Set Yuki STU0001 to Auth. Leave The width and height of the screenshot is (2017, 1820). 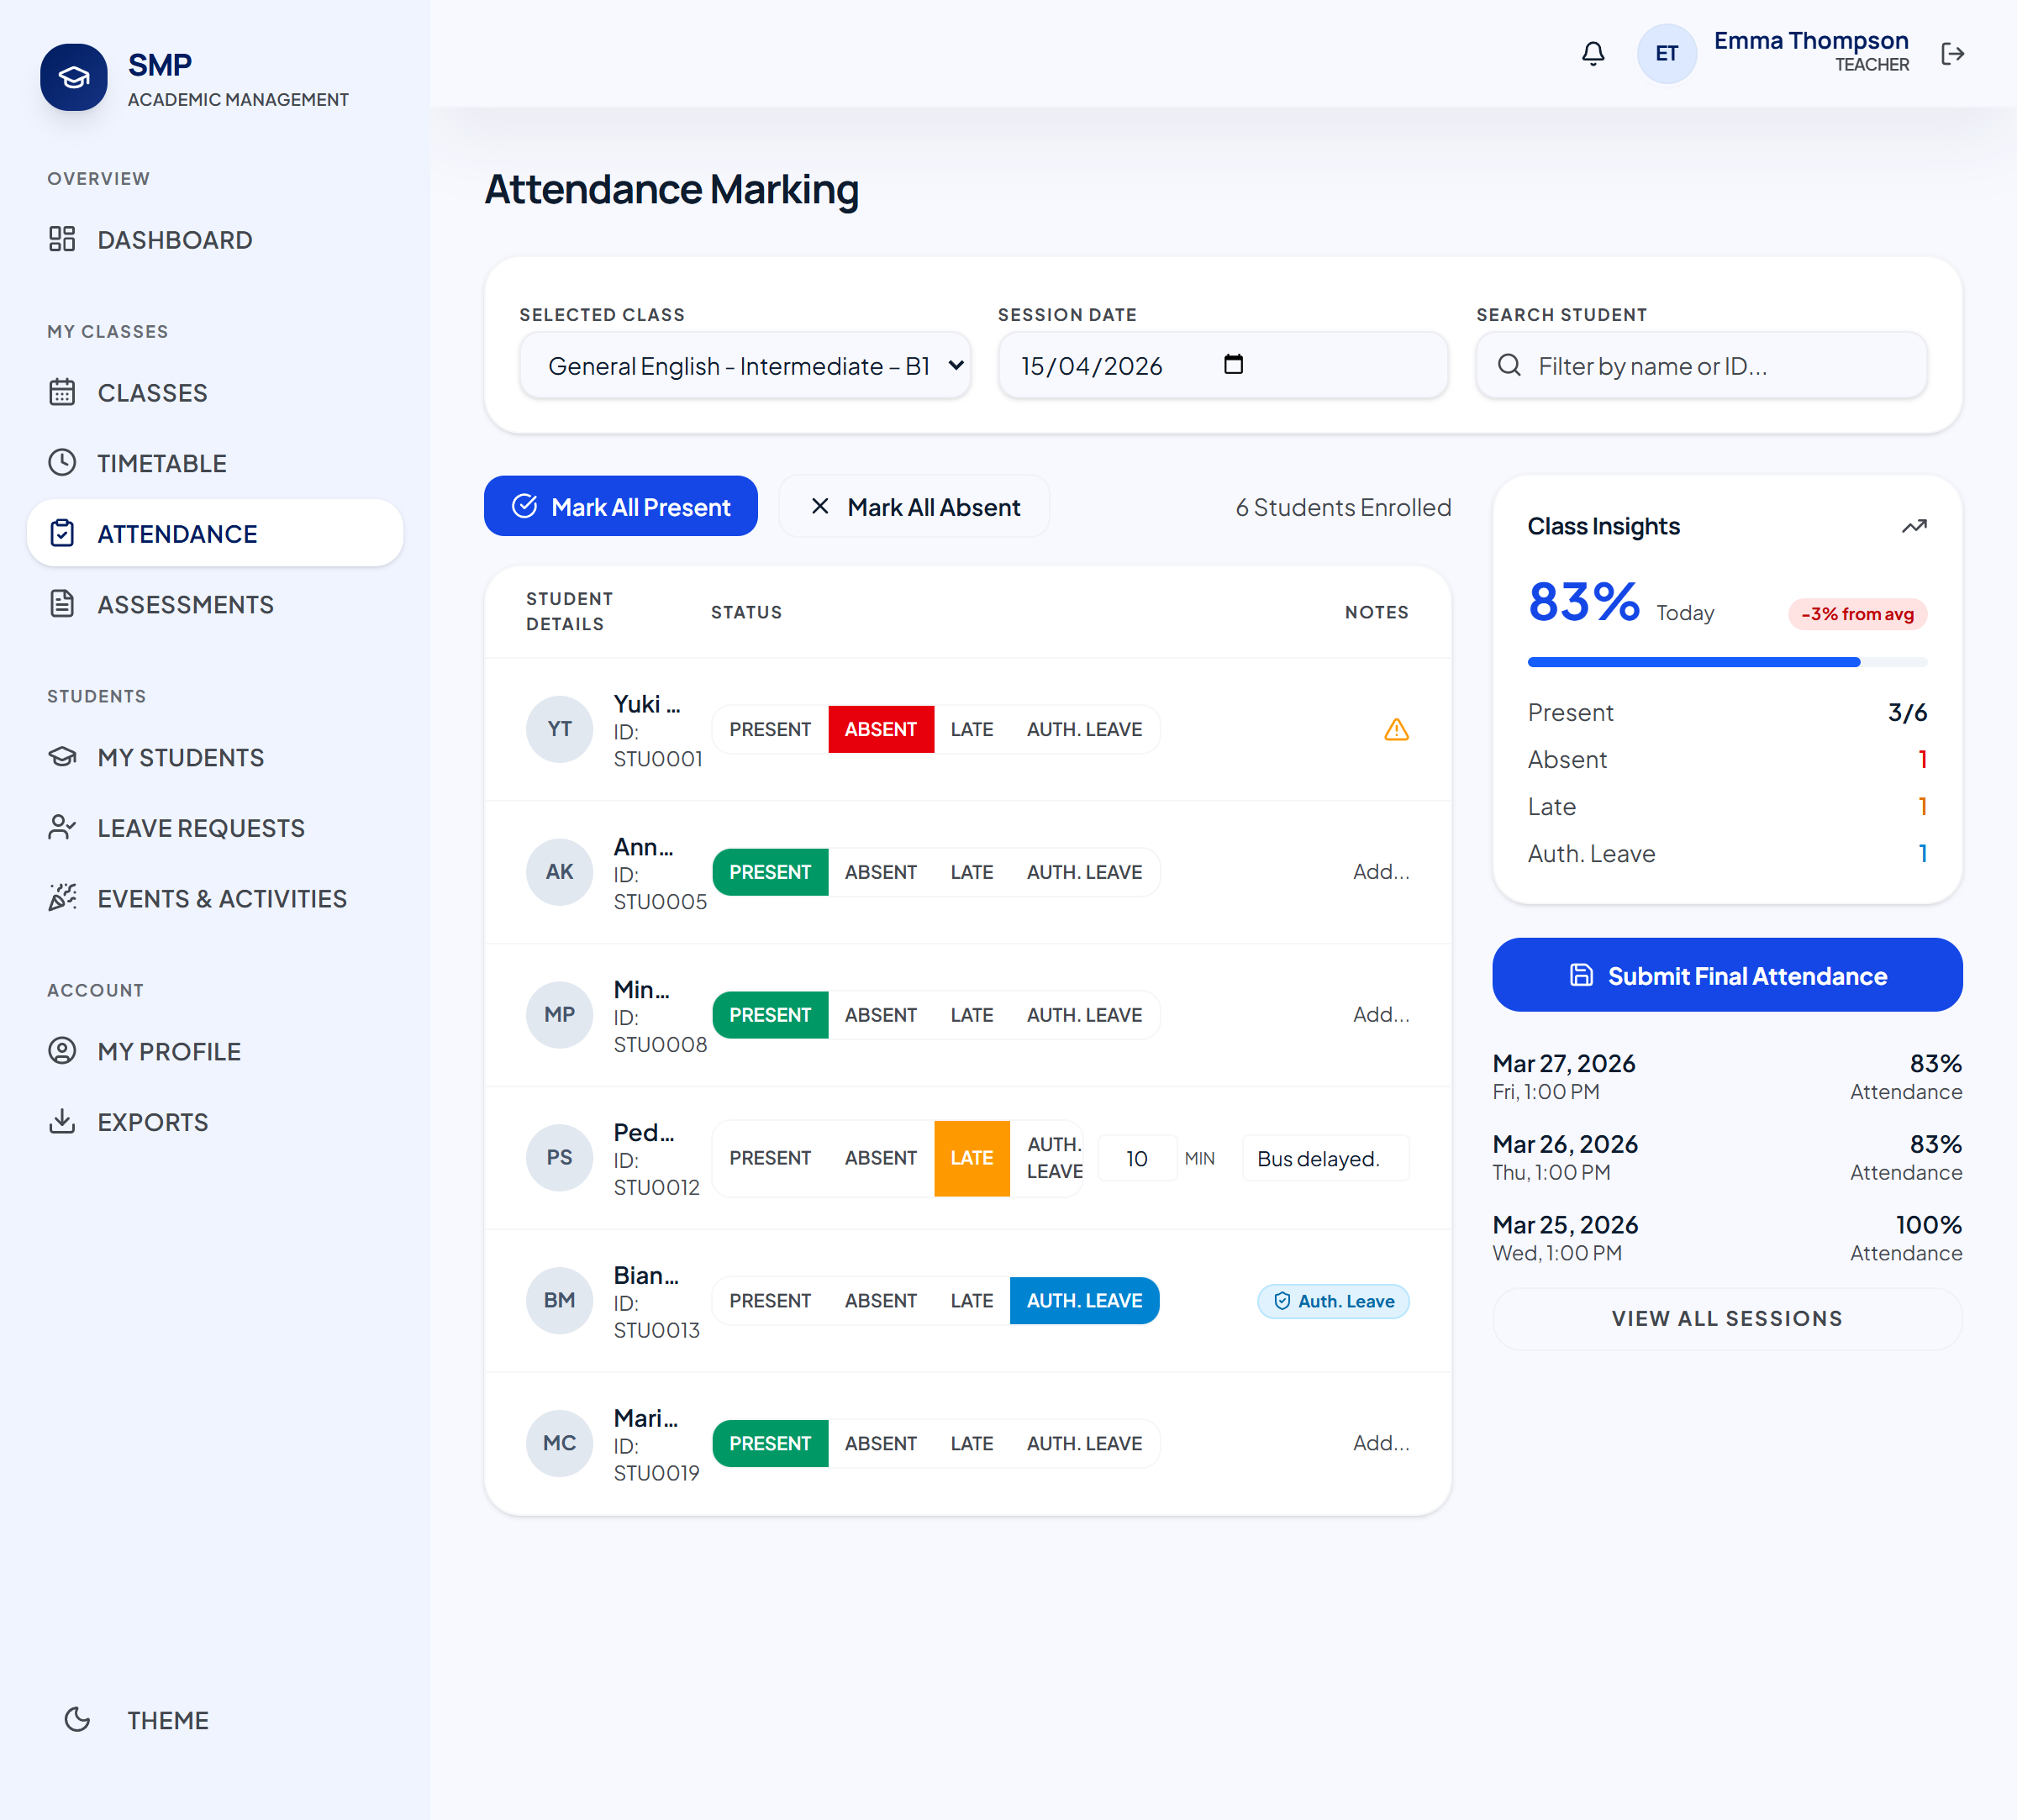(x=1084, y=729)
